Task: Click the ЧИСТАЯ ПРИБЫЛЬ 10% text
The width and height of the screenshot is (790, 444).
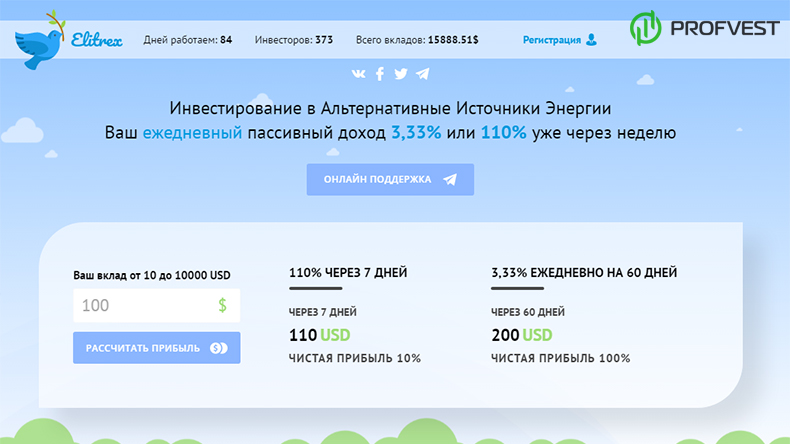Action: click(355, 358)
